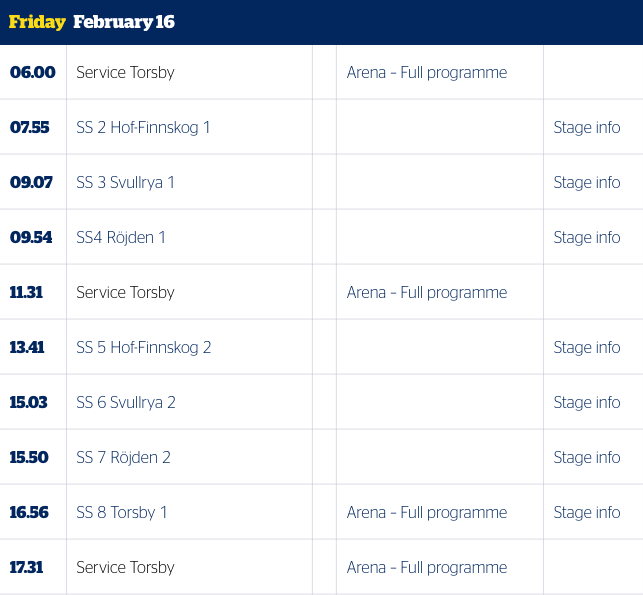
Task: Open Arena Full programme for 11.31 service
Action: (x=427, y=293)
